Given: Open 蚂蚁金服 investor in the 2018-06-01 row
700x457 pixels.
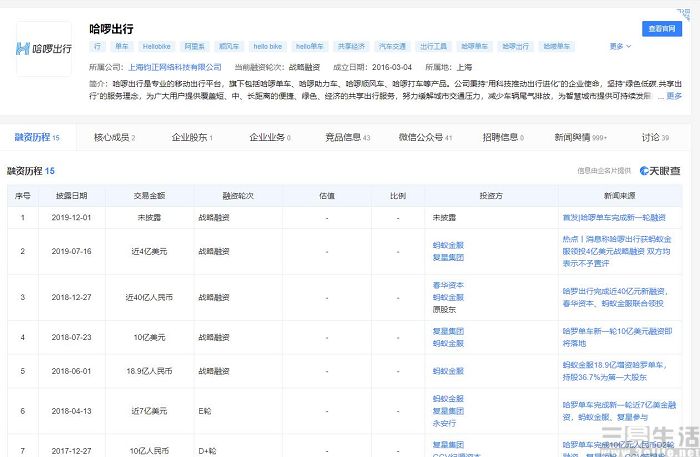Looking at the screenshot, I should [448, 371].
